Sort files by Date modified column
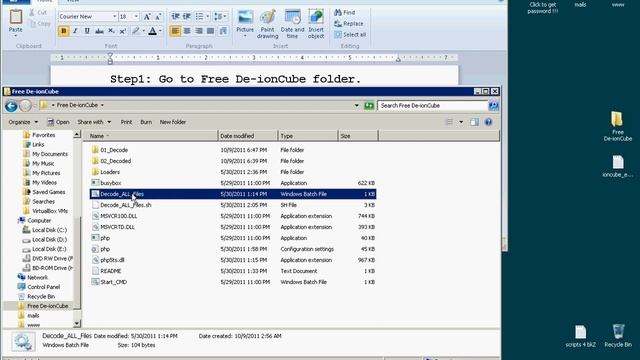The height and width of the screenshot is (360, 640). [x=248, y=136]
